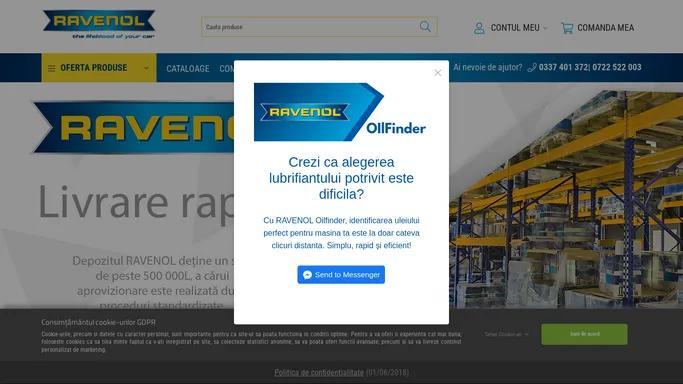Click the 0722 522 003 phone number

tap(617, 67)
